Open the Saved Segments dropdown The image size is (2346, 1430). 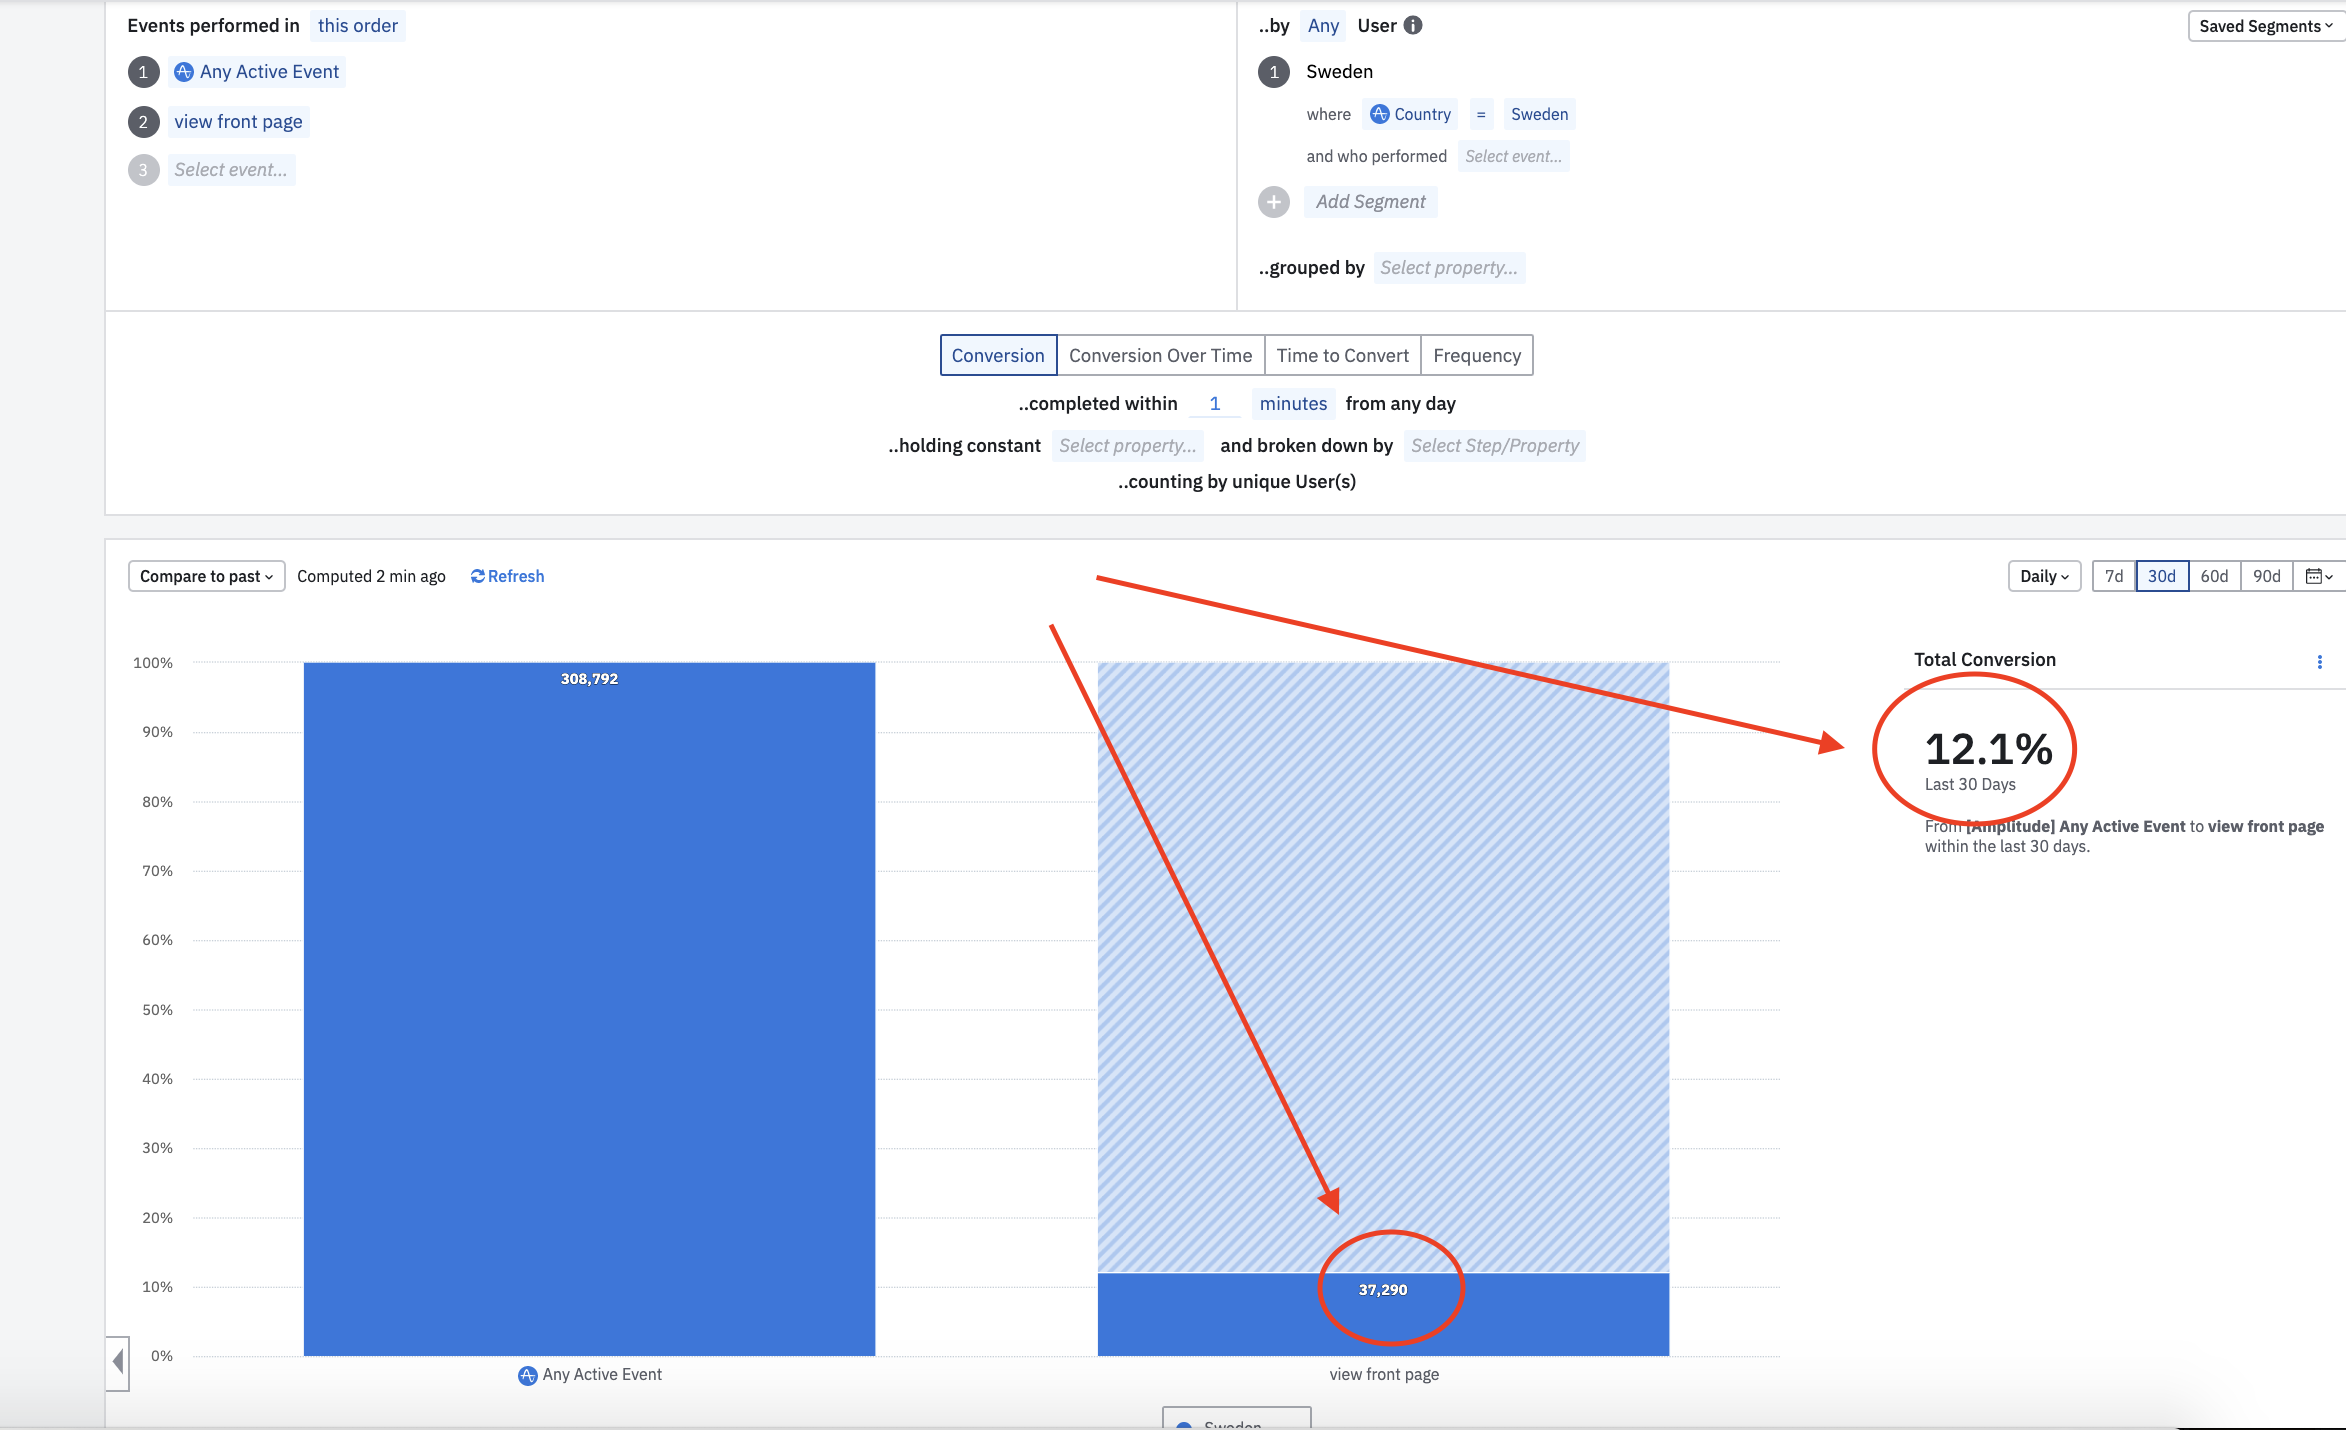2265,26
